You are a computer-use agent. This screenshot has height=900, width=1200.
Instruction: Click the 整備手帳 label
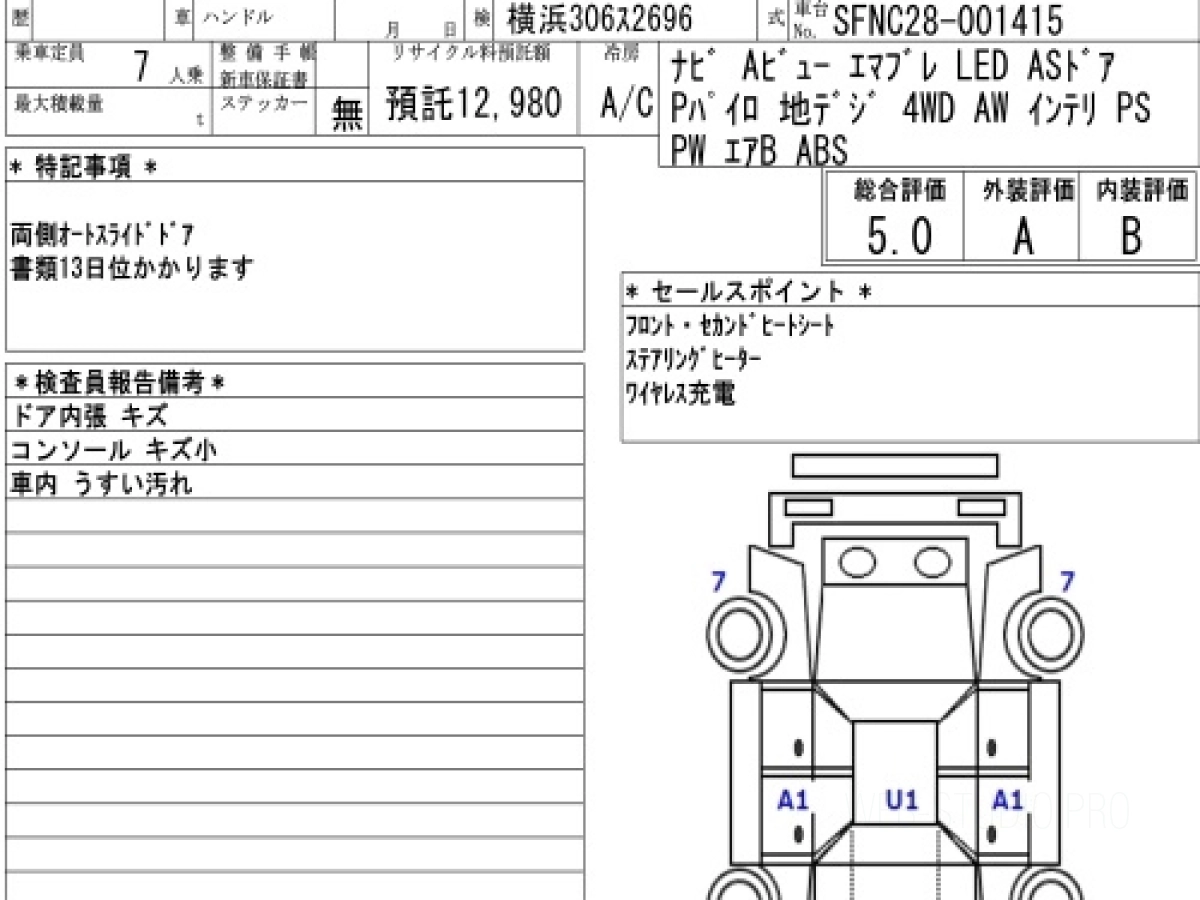[x=266, y=54]
